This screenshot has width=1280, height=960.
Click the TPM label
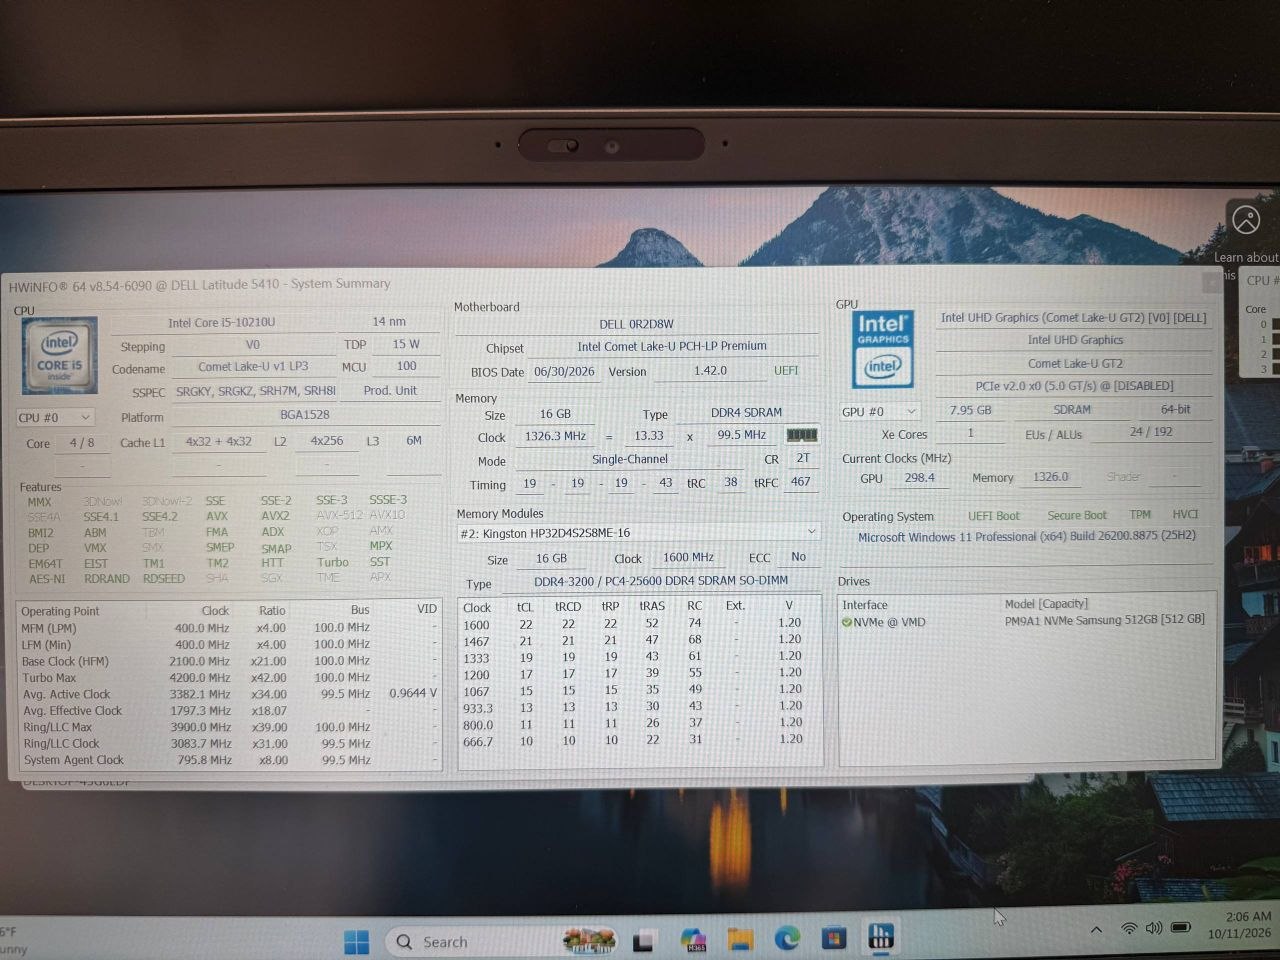pyautogui.click(x=1140, y=514)
